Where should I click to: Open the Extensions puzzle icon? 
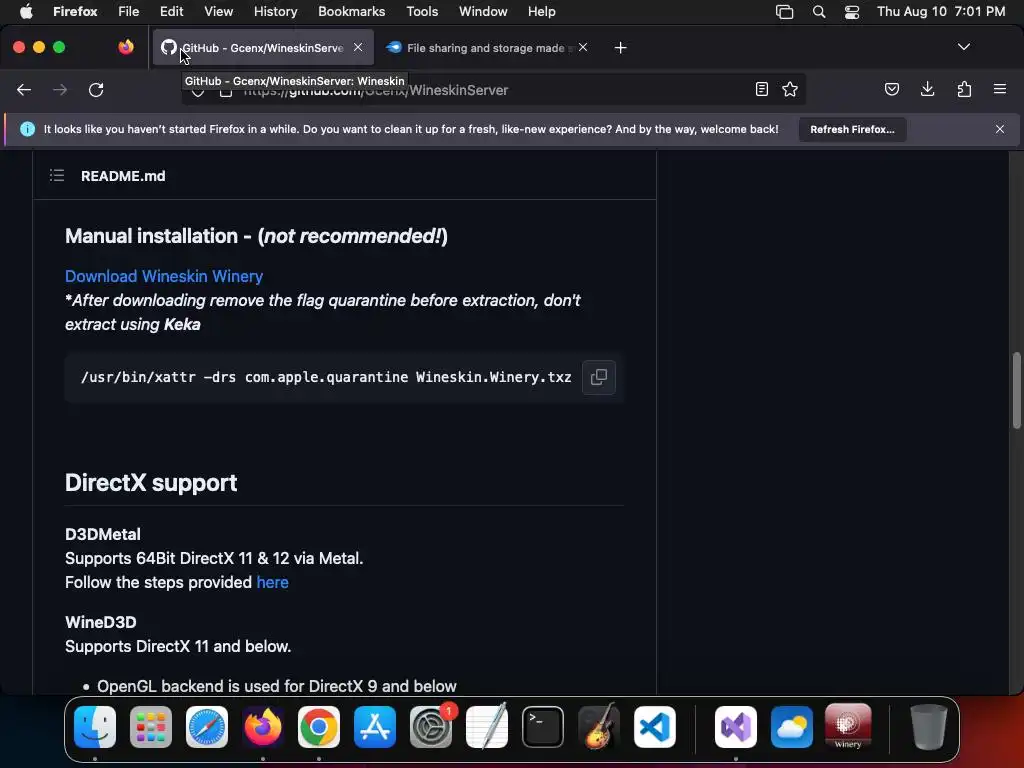click(x=964, y=89)
